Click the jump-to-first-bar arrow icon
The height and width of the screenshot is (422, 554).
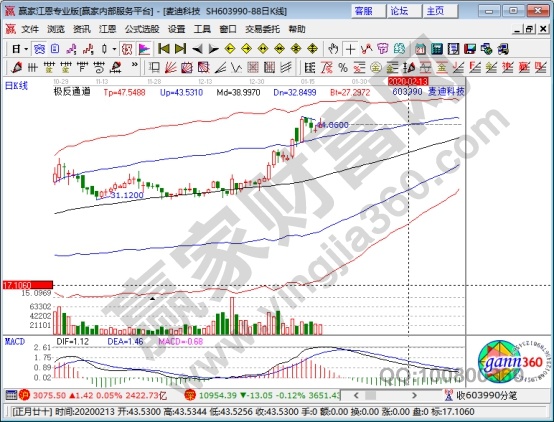pyautogui.click(x=164, y=49)
